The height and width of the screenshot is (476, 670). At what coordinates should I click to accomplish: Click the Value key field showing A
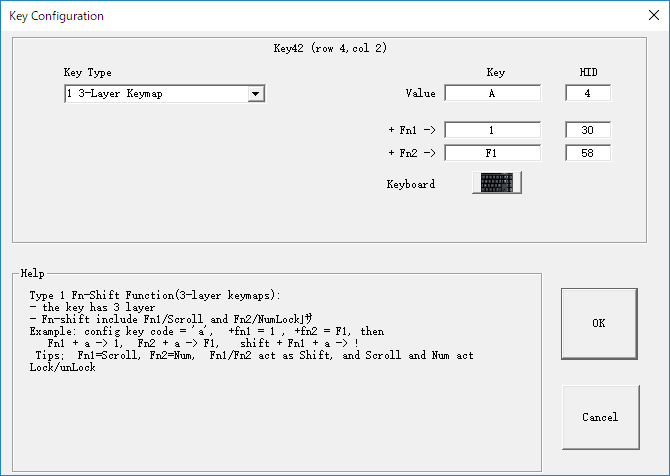click(x=493, y=93)
